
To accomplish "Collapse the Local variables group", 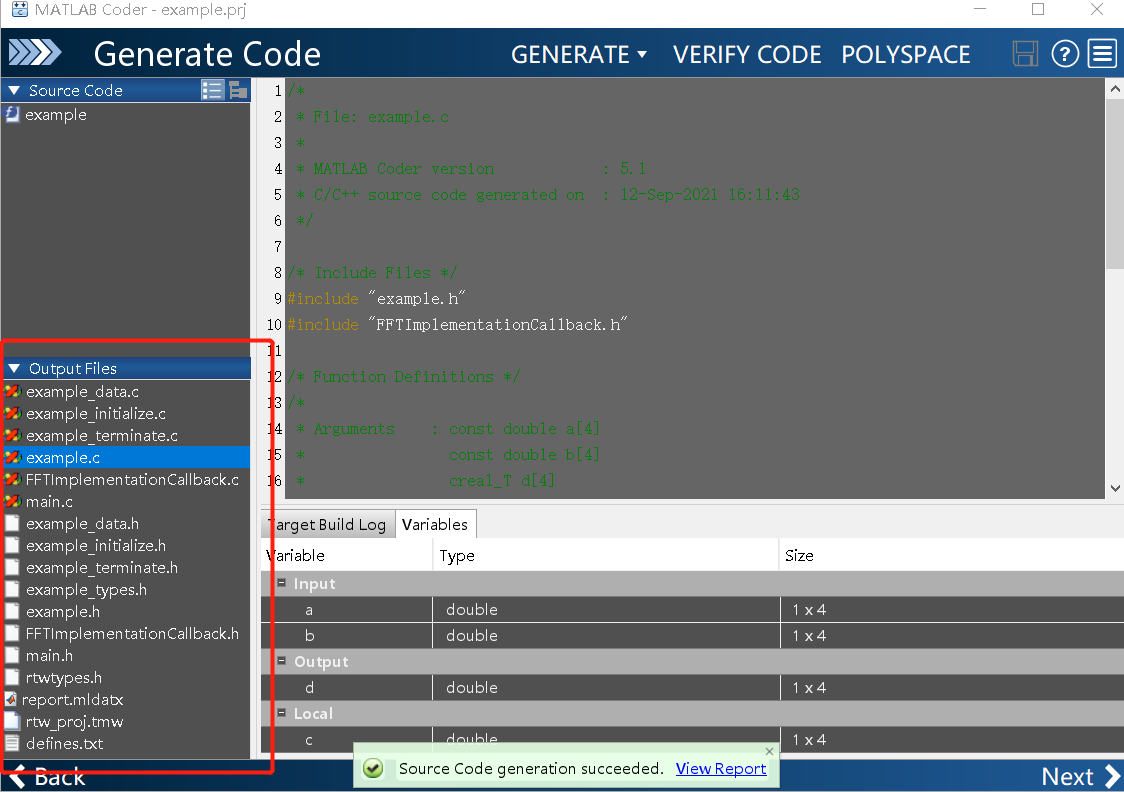I will (x=282, y=713).
